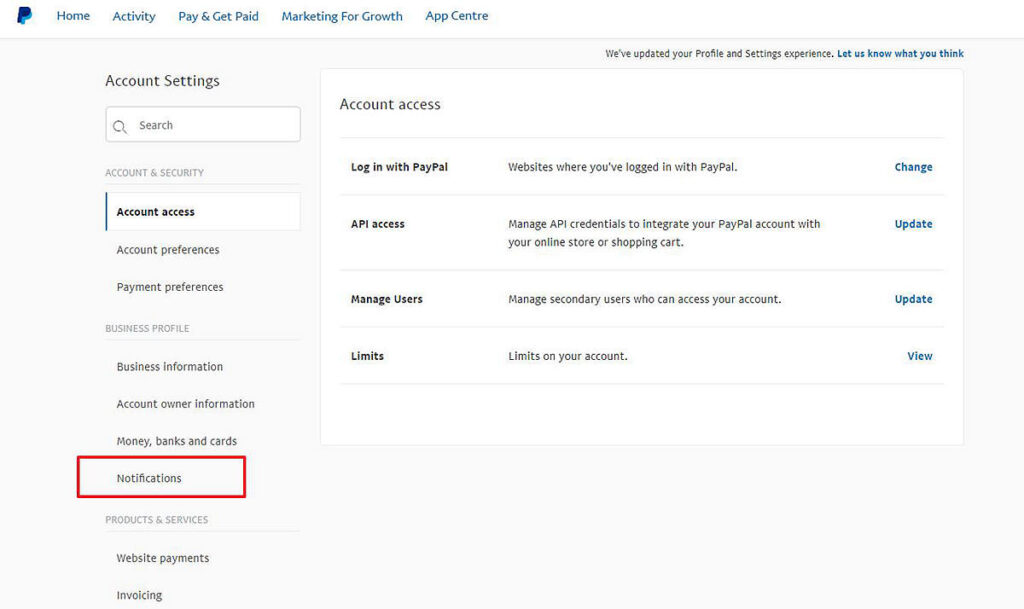Click View for account Limits
This screenshot has height=609, width=1024.
[x=920, y=356]
